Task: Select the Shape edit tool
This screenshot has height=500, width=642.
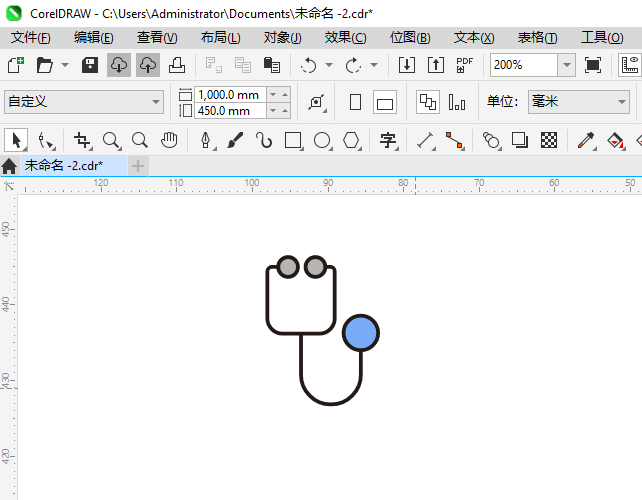Action: tap(45, 140)
